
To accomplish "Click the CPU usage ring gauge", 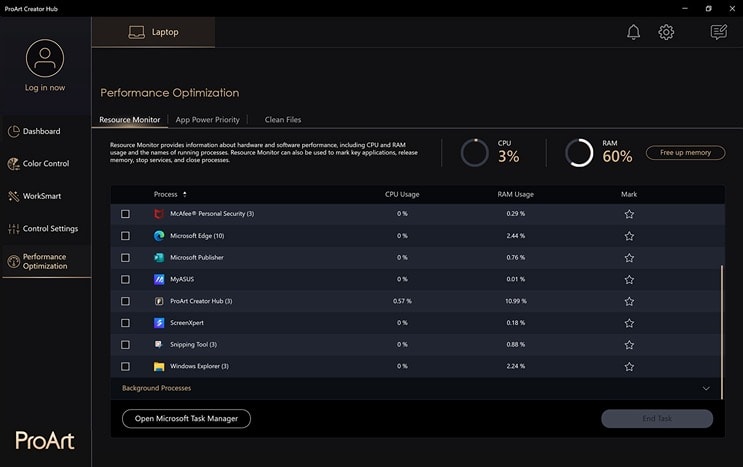I will point(474,153).
